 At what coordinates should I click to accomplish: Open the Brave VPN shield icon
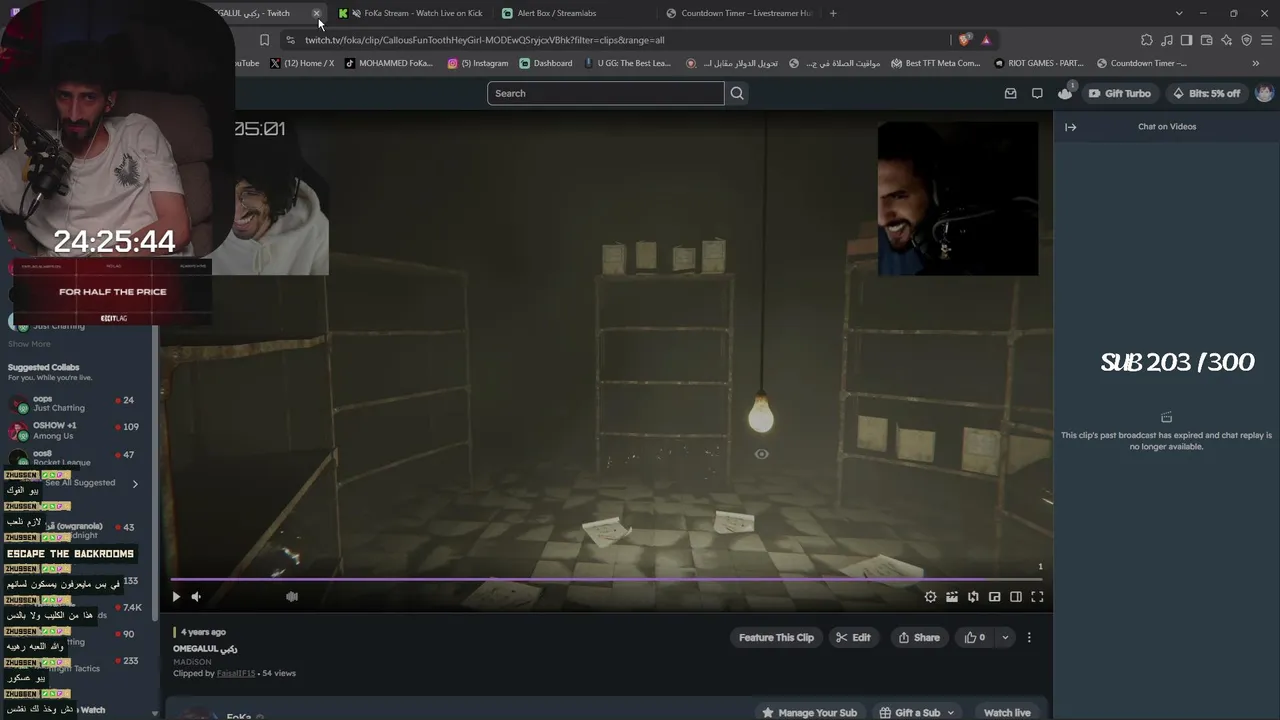(1247, 40)
